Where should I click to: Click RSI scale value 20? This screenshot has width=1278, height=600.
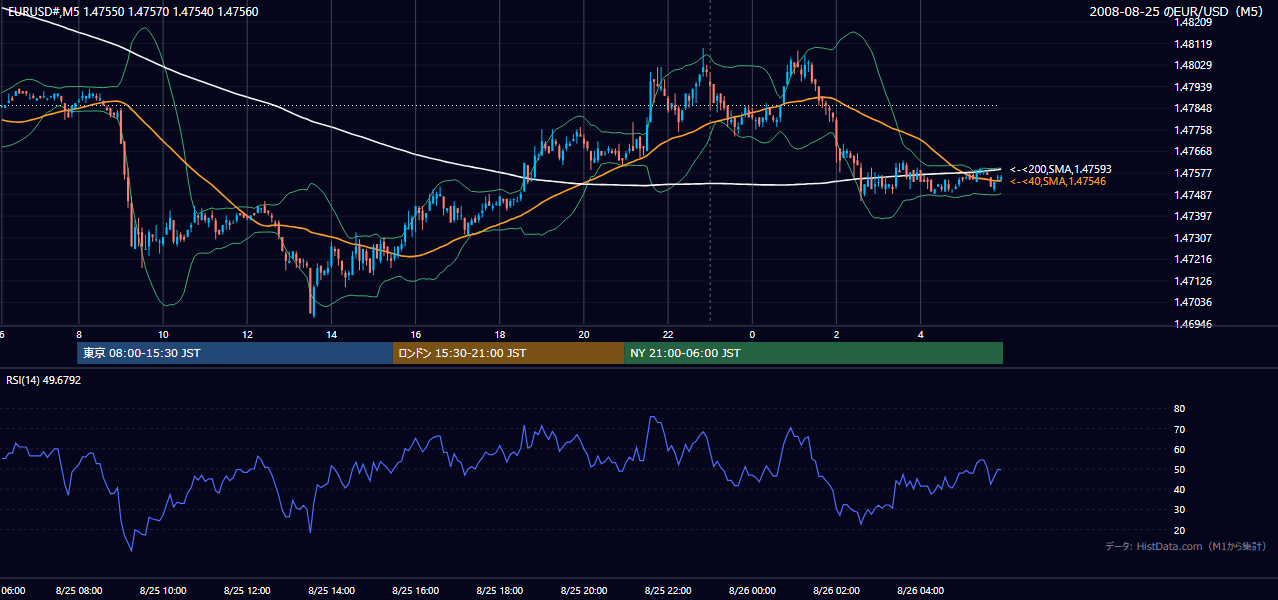pos(1179,530)
